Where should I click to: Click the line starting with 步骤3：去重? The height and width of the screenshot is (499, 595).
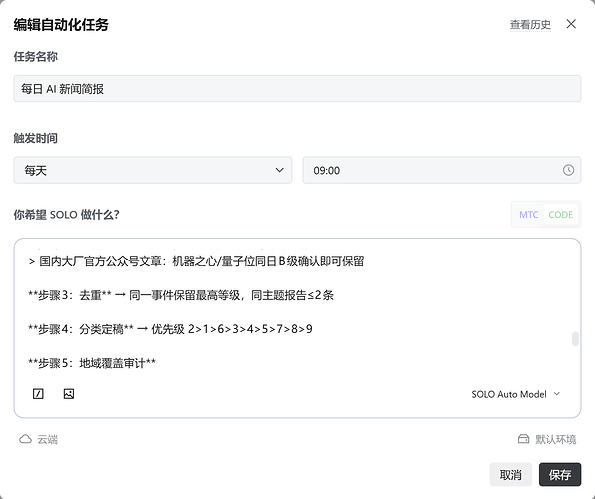click(181, 295)
